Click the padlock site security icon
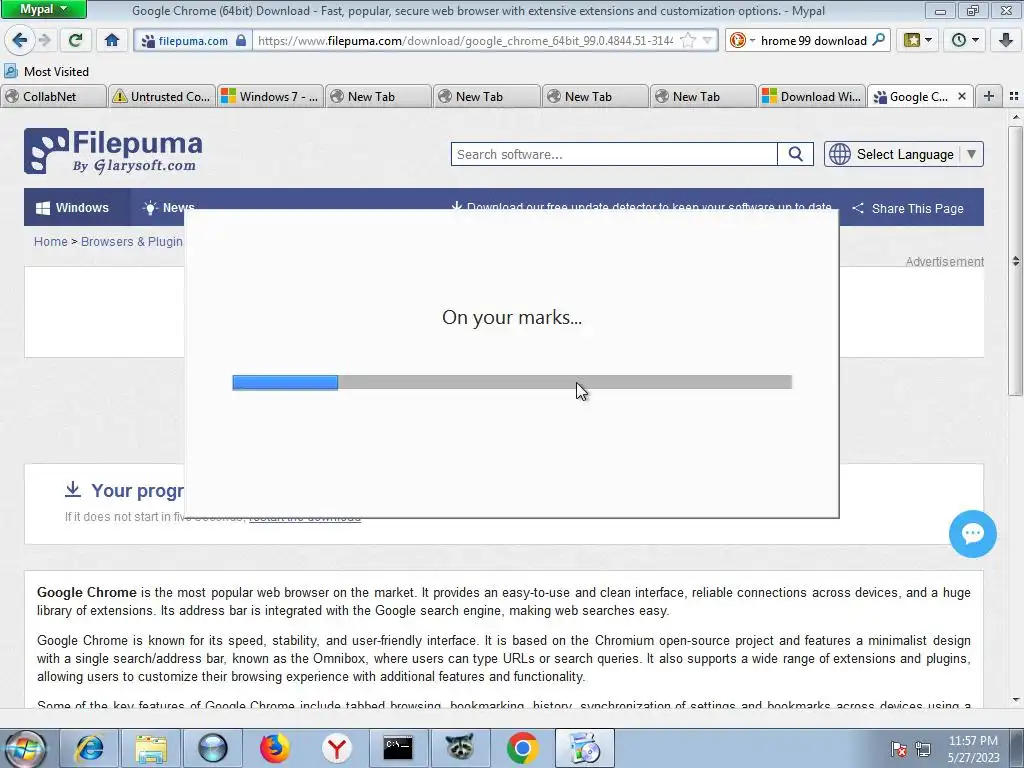This screenshot has height=768, width=1024. [241, 40]
